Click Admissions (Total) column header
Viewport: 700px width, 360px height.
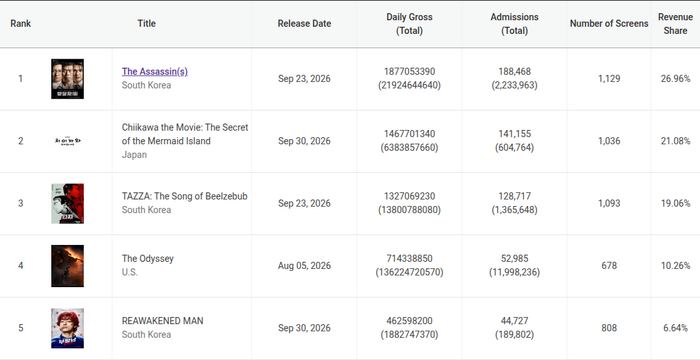(x=514, y=24)
